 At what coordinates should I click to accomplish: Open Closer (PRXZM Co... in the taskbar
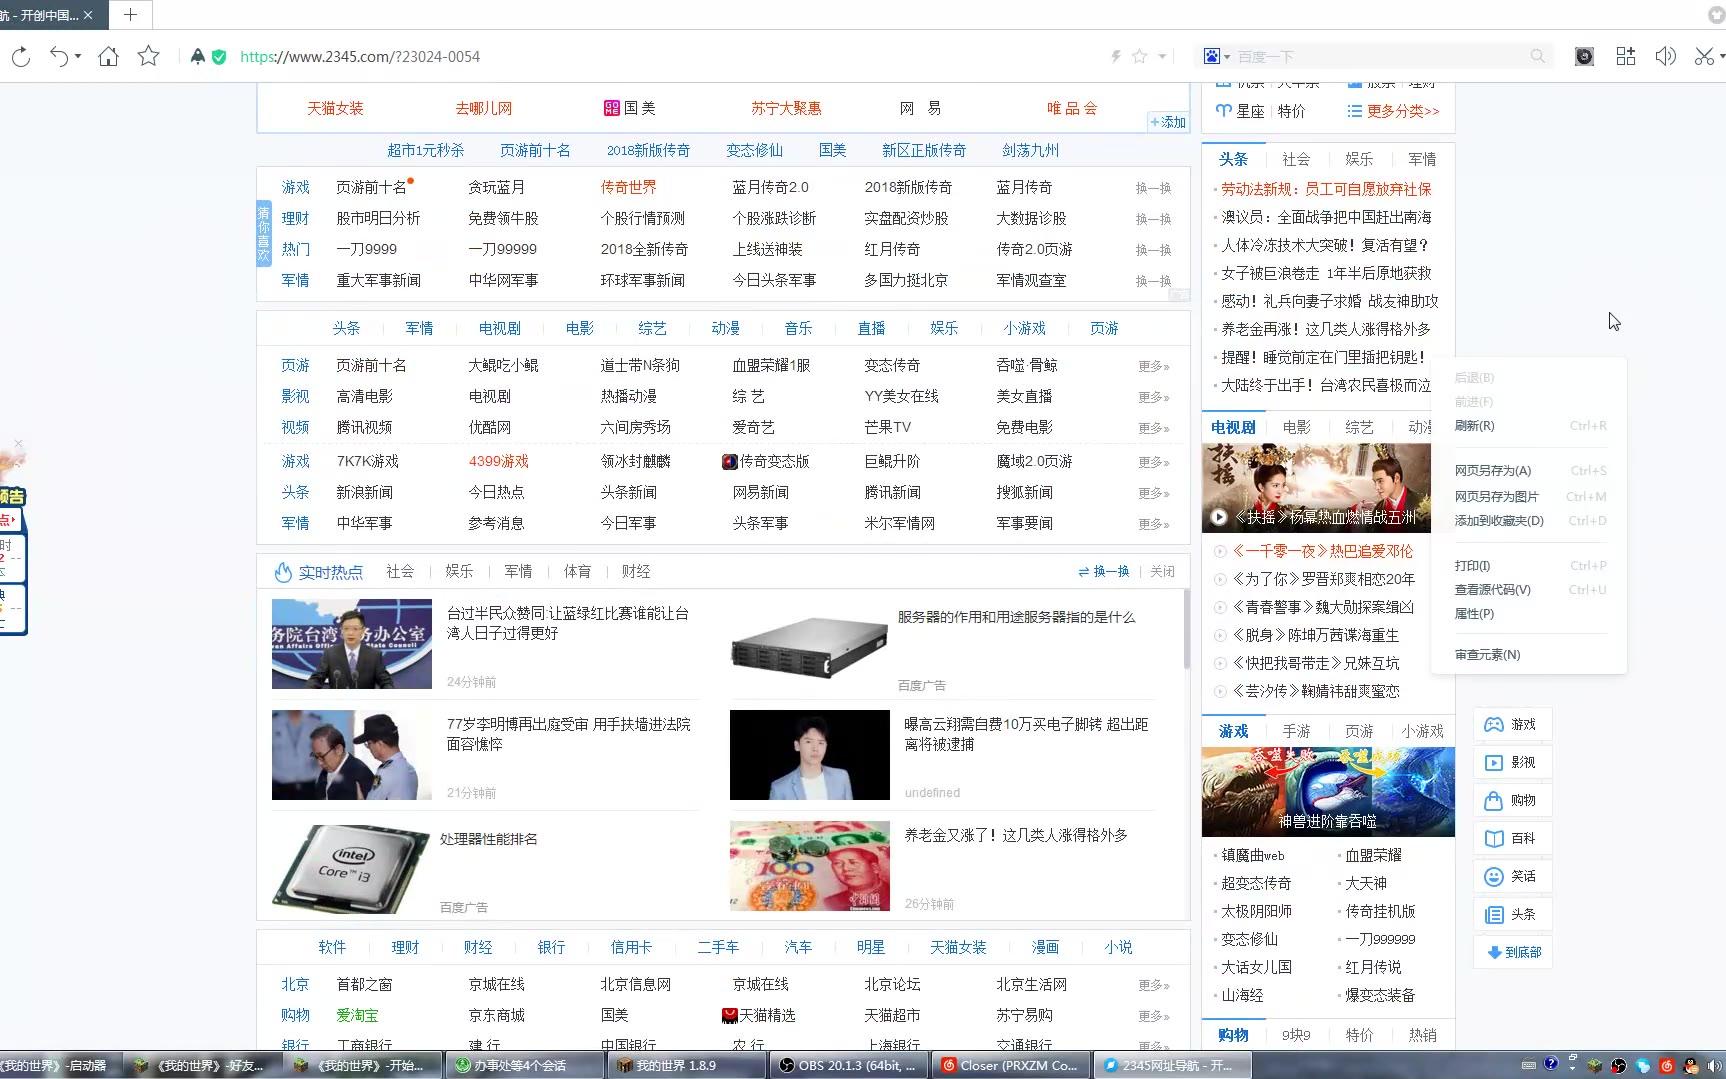[1011, 1065]
